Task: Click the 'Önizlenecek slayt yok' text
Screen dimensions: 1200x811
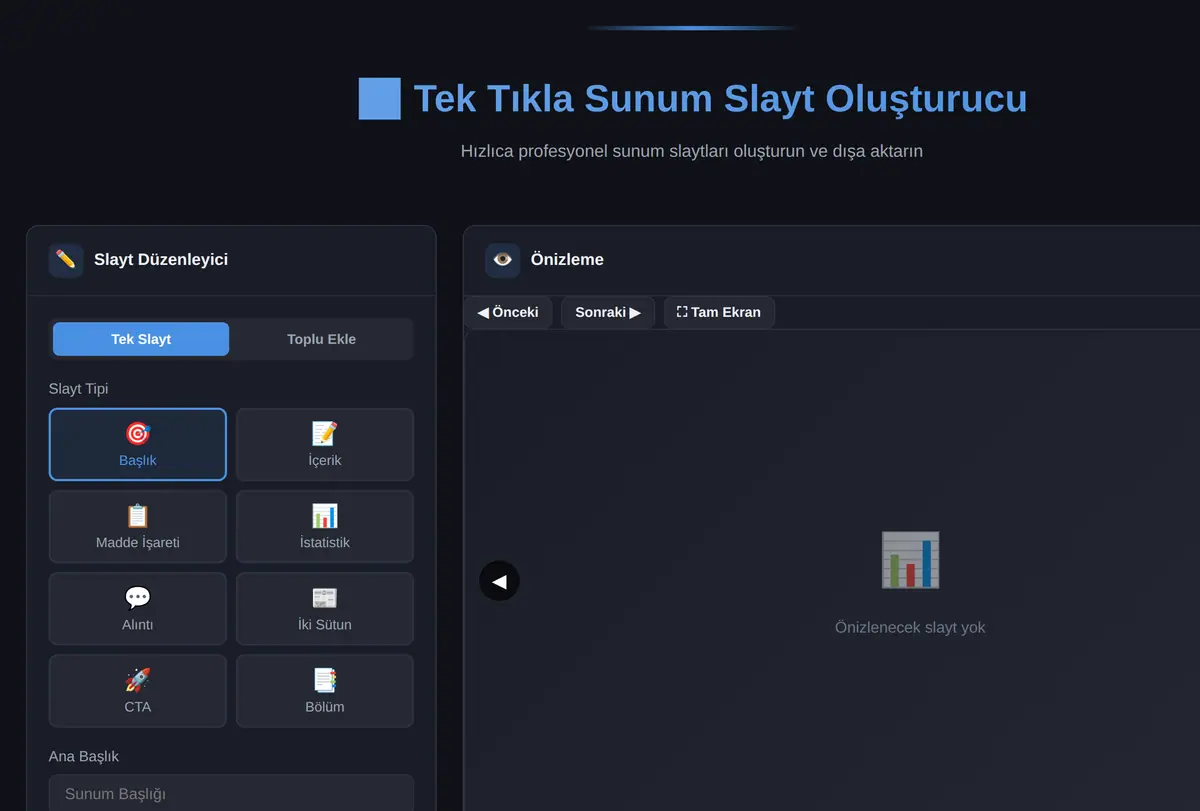Action: [x=910, y=628]
